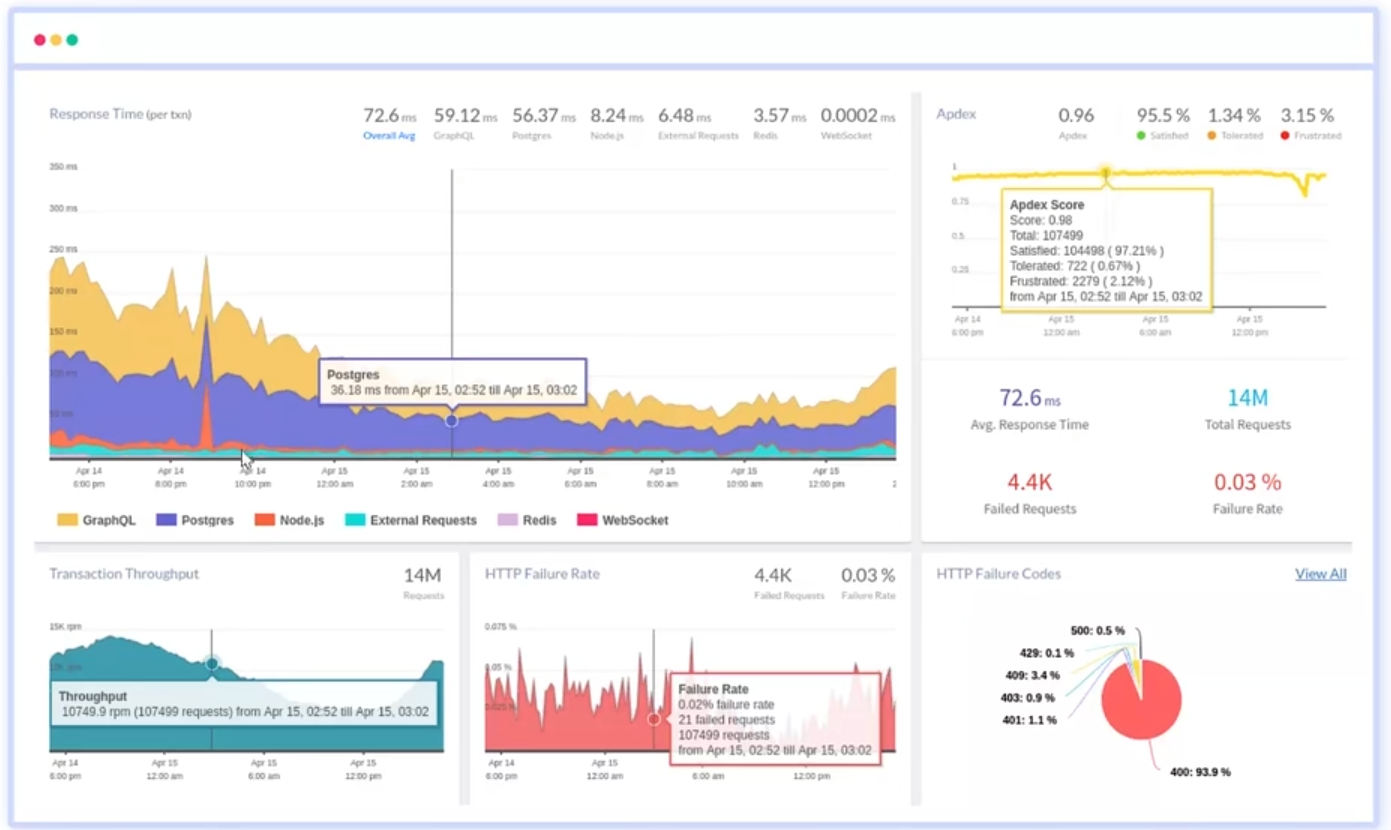Select the 56.37 ms Postgres metric
The width and height of the screenshot is (1391, 830).
point(544,124)
